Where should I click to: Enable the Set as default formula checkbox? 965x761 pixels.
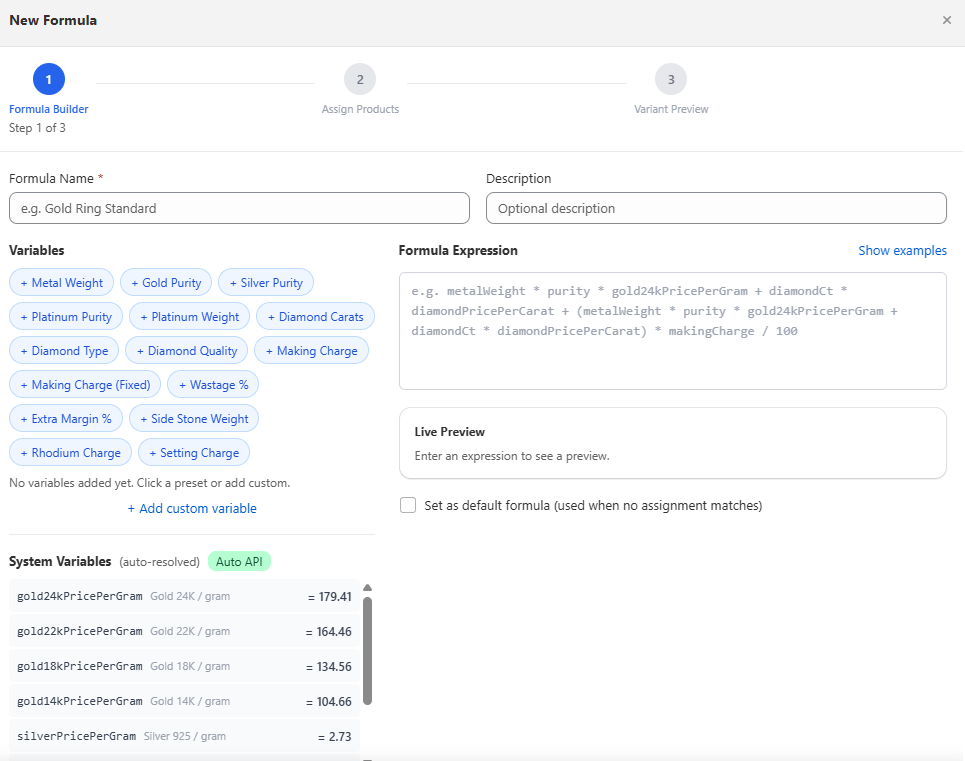(408, 506)
